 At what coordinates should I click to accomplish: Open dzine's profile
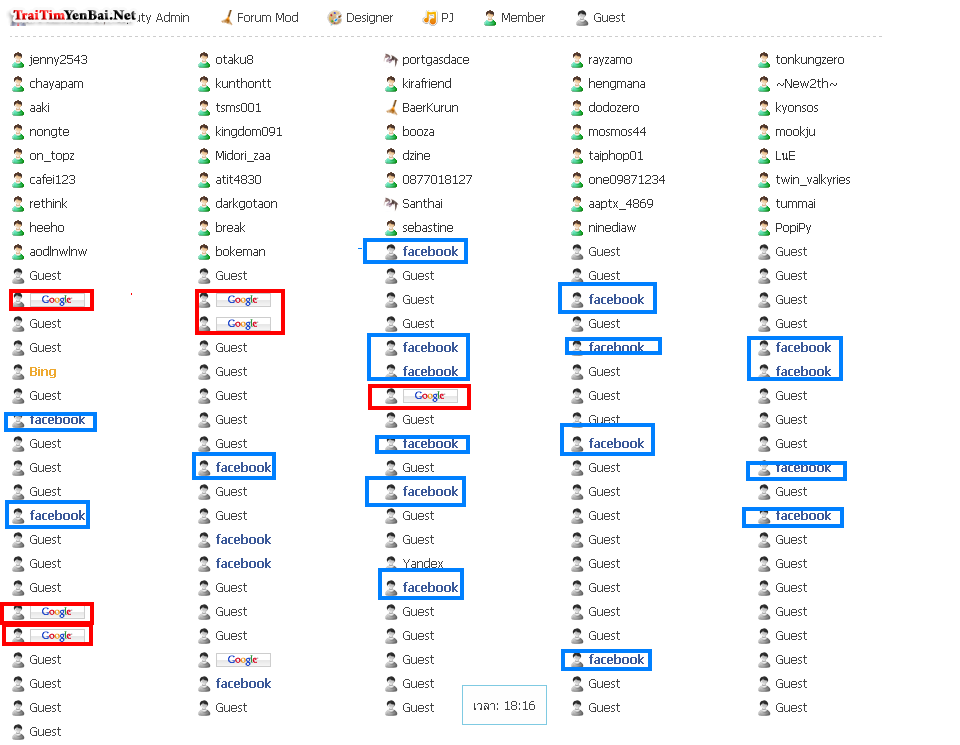coord(416,155)
